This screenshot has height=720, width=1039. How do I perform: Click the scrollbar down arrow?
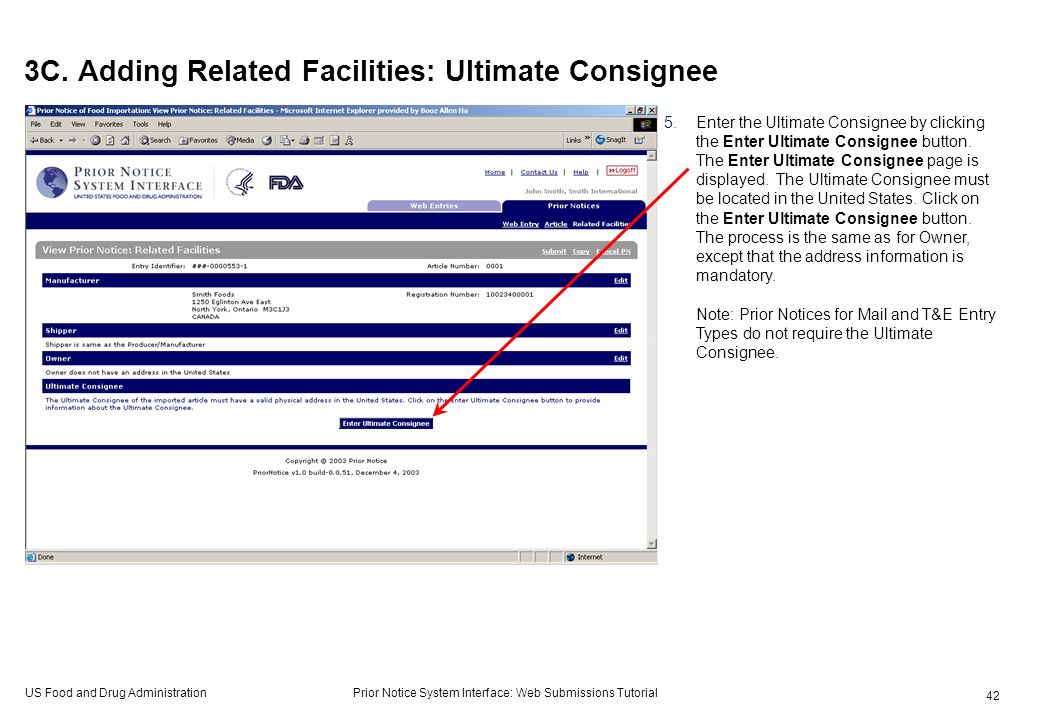(651, 544)
